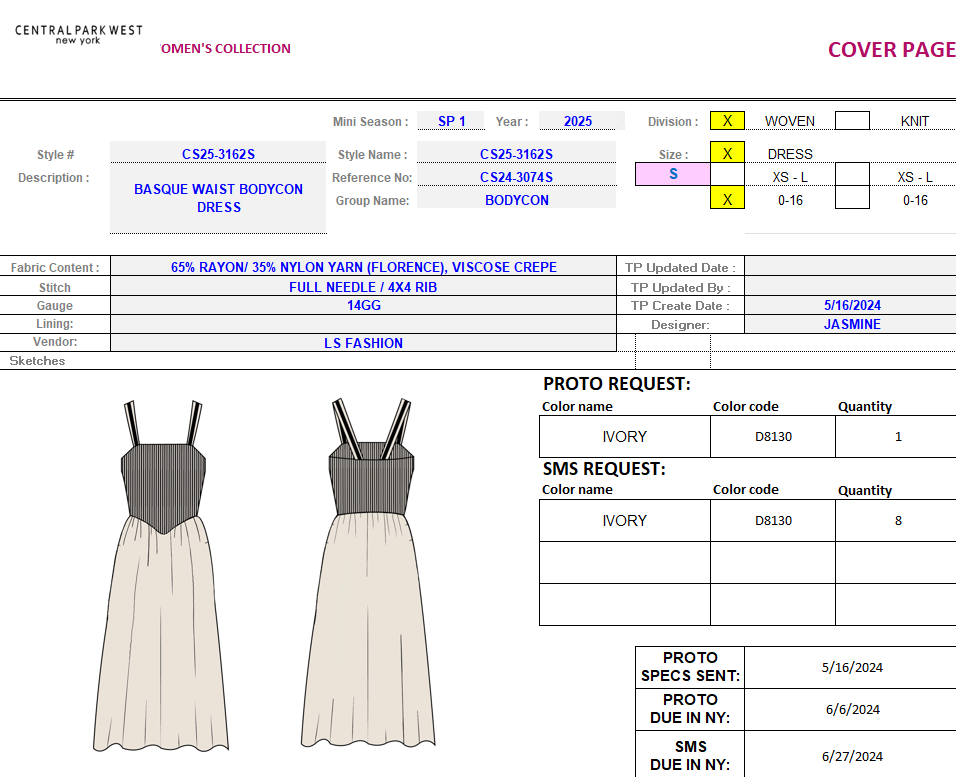
Task: Toggle the empty checkbox before second 0-16
Action: tap(852, 199)
